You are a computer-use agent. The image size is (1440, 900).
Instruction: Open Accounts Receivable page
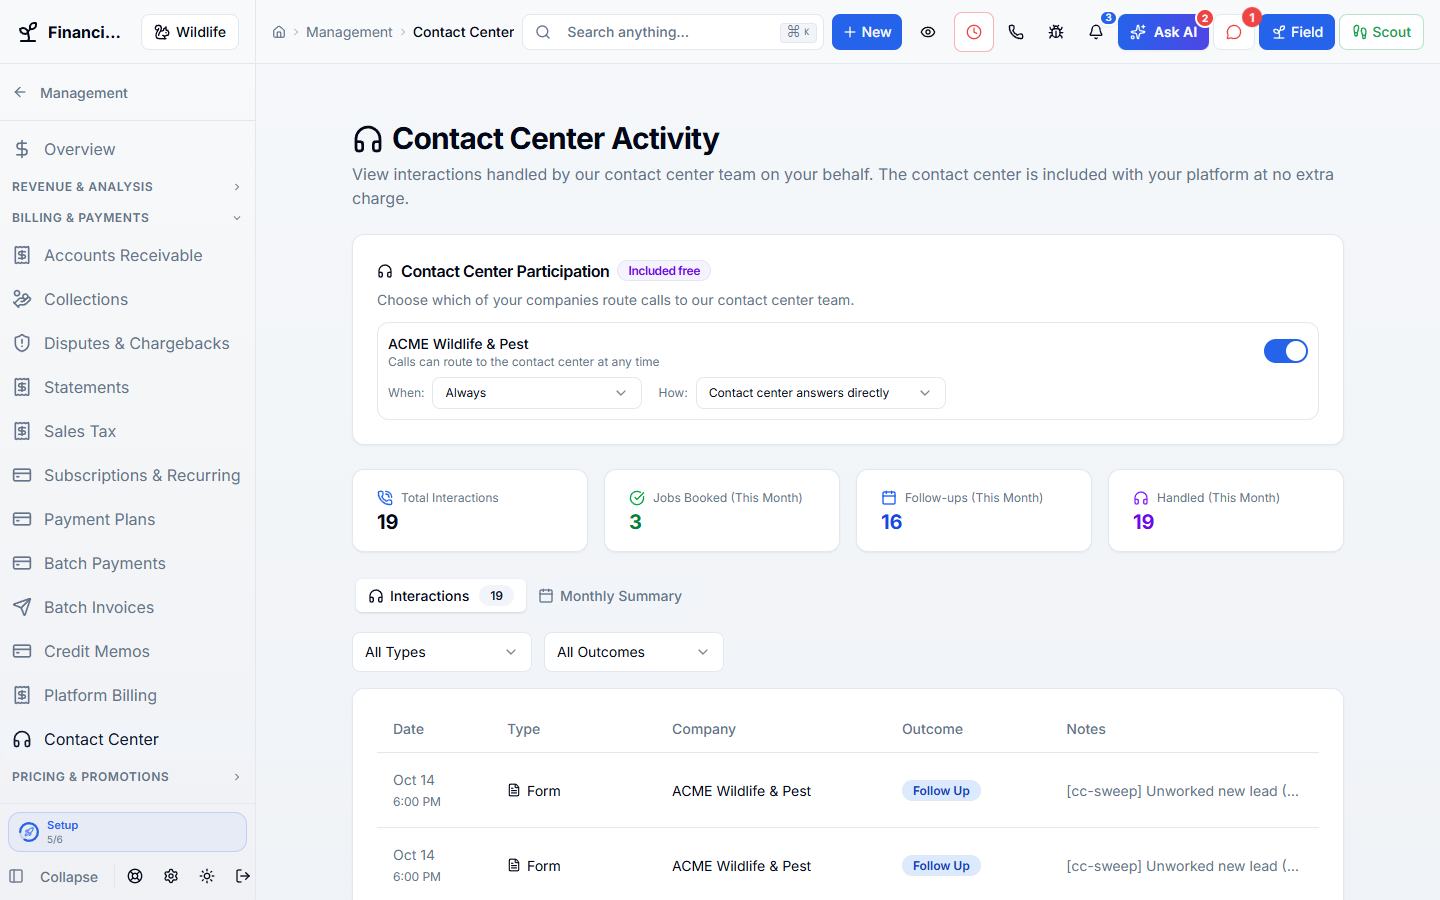[x=127, y=255]
